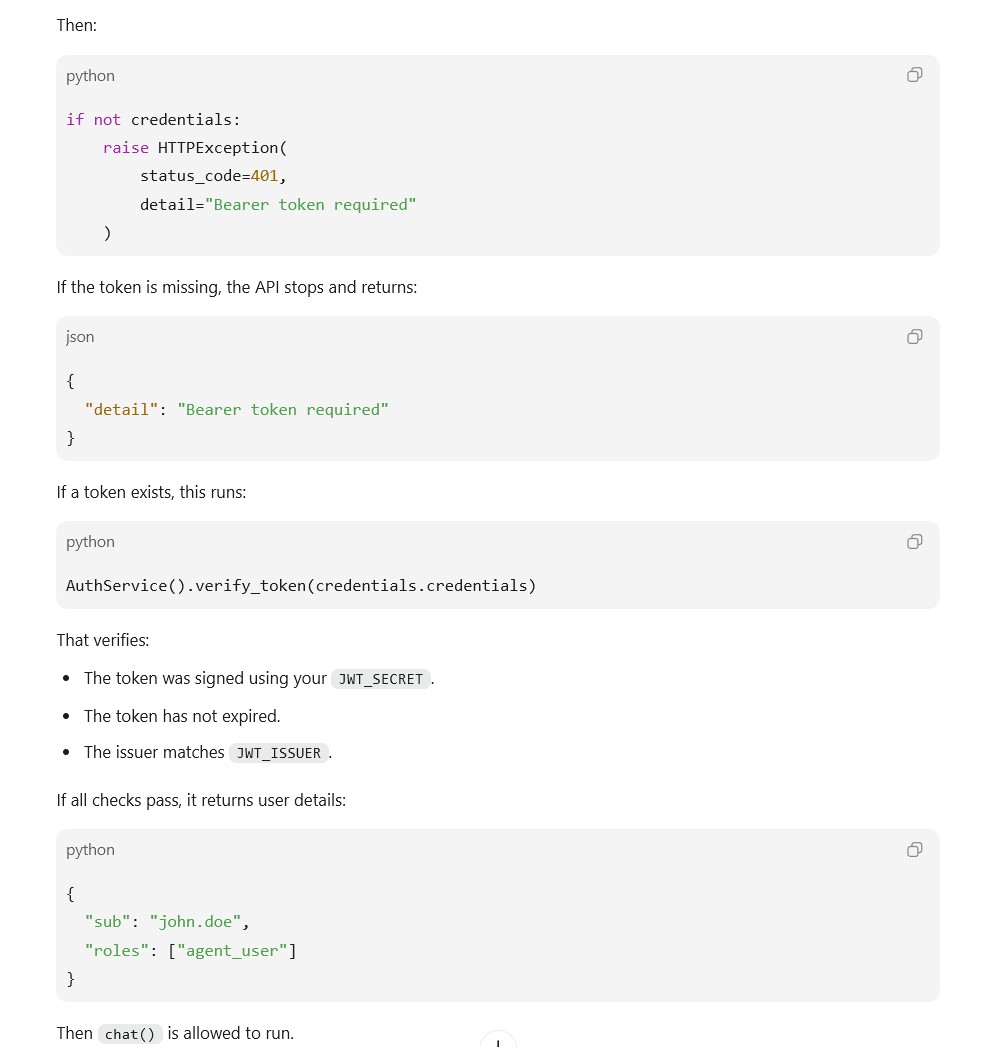Viewport: 988px width, 1047px height.
Task: Click the chat() inline code snippet
Action: [130, 1034]
